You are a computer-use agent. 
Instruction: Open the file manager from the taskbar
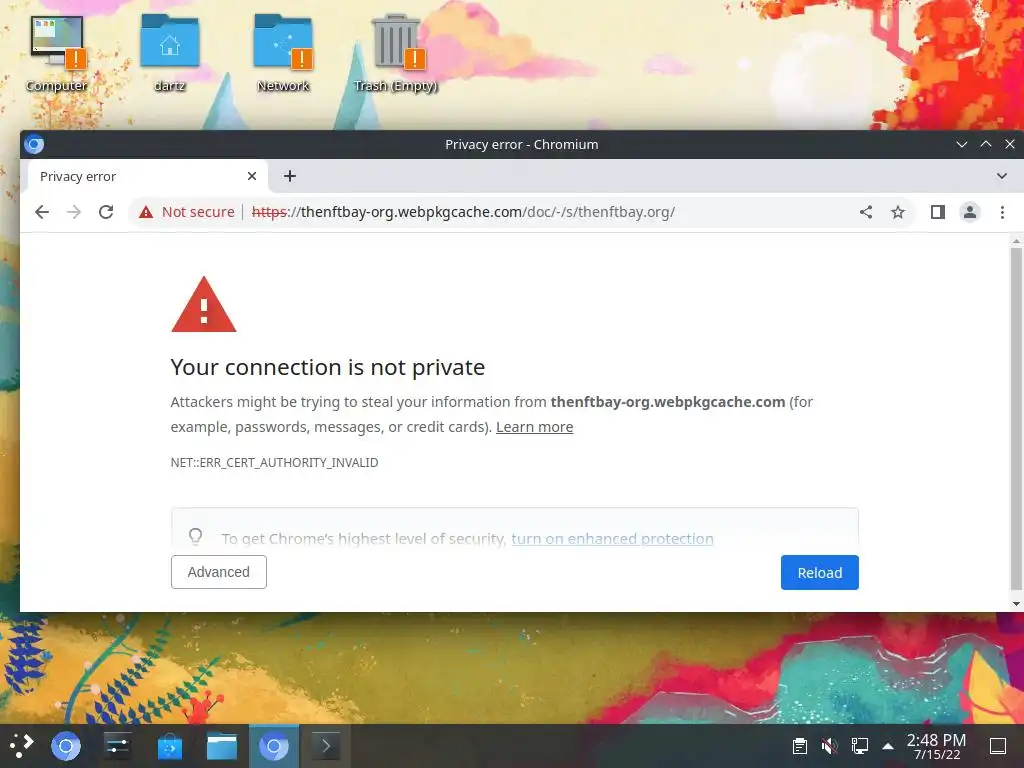tap(222, 746)
